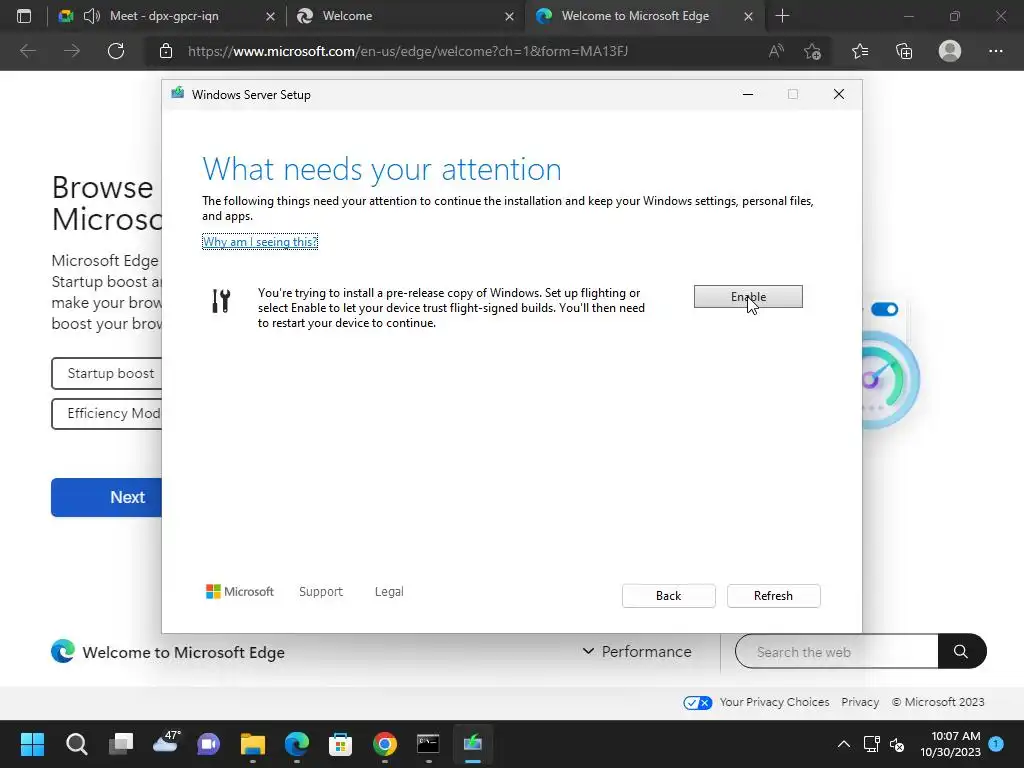The height and width of the screenshot is (768, 1024).
Task: Mute the Meet tab audio icon
Action: point(91,16)
